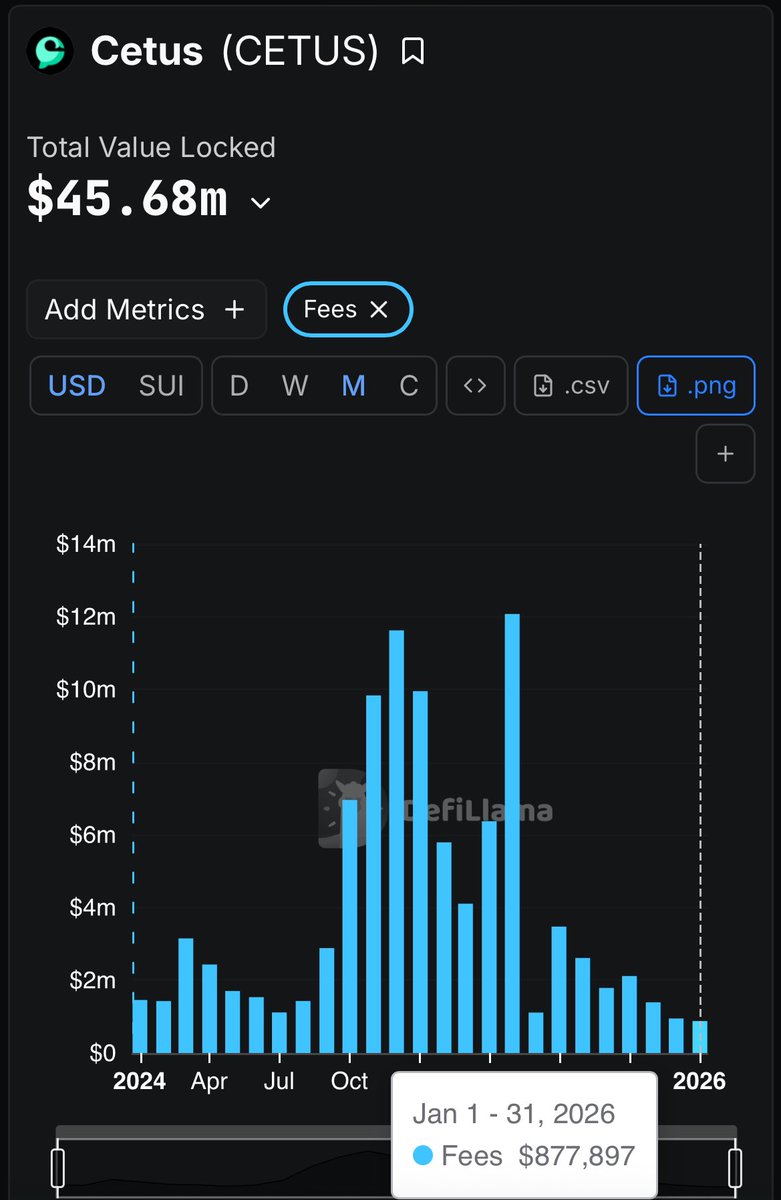Click the $2m axis label
The image size is (781, 1200).
(92, 980)
